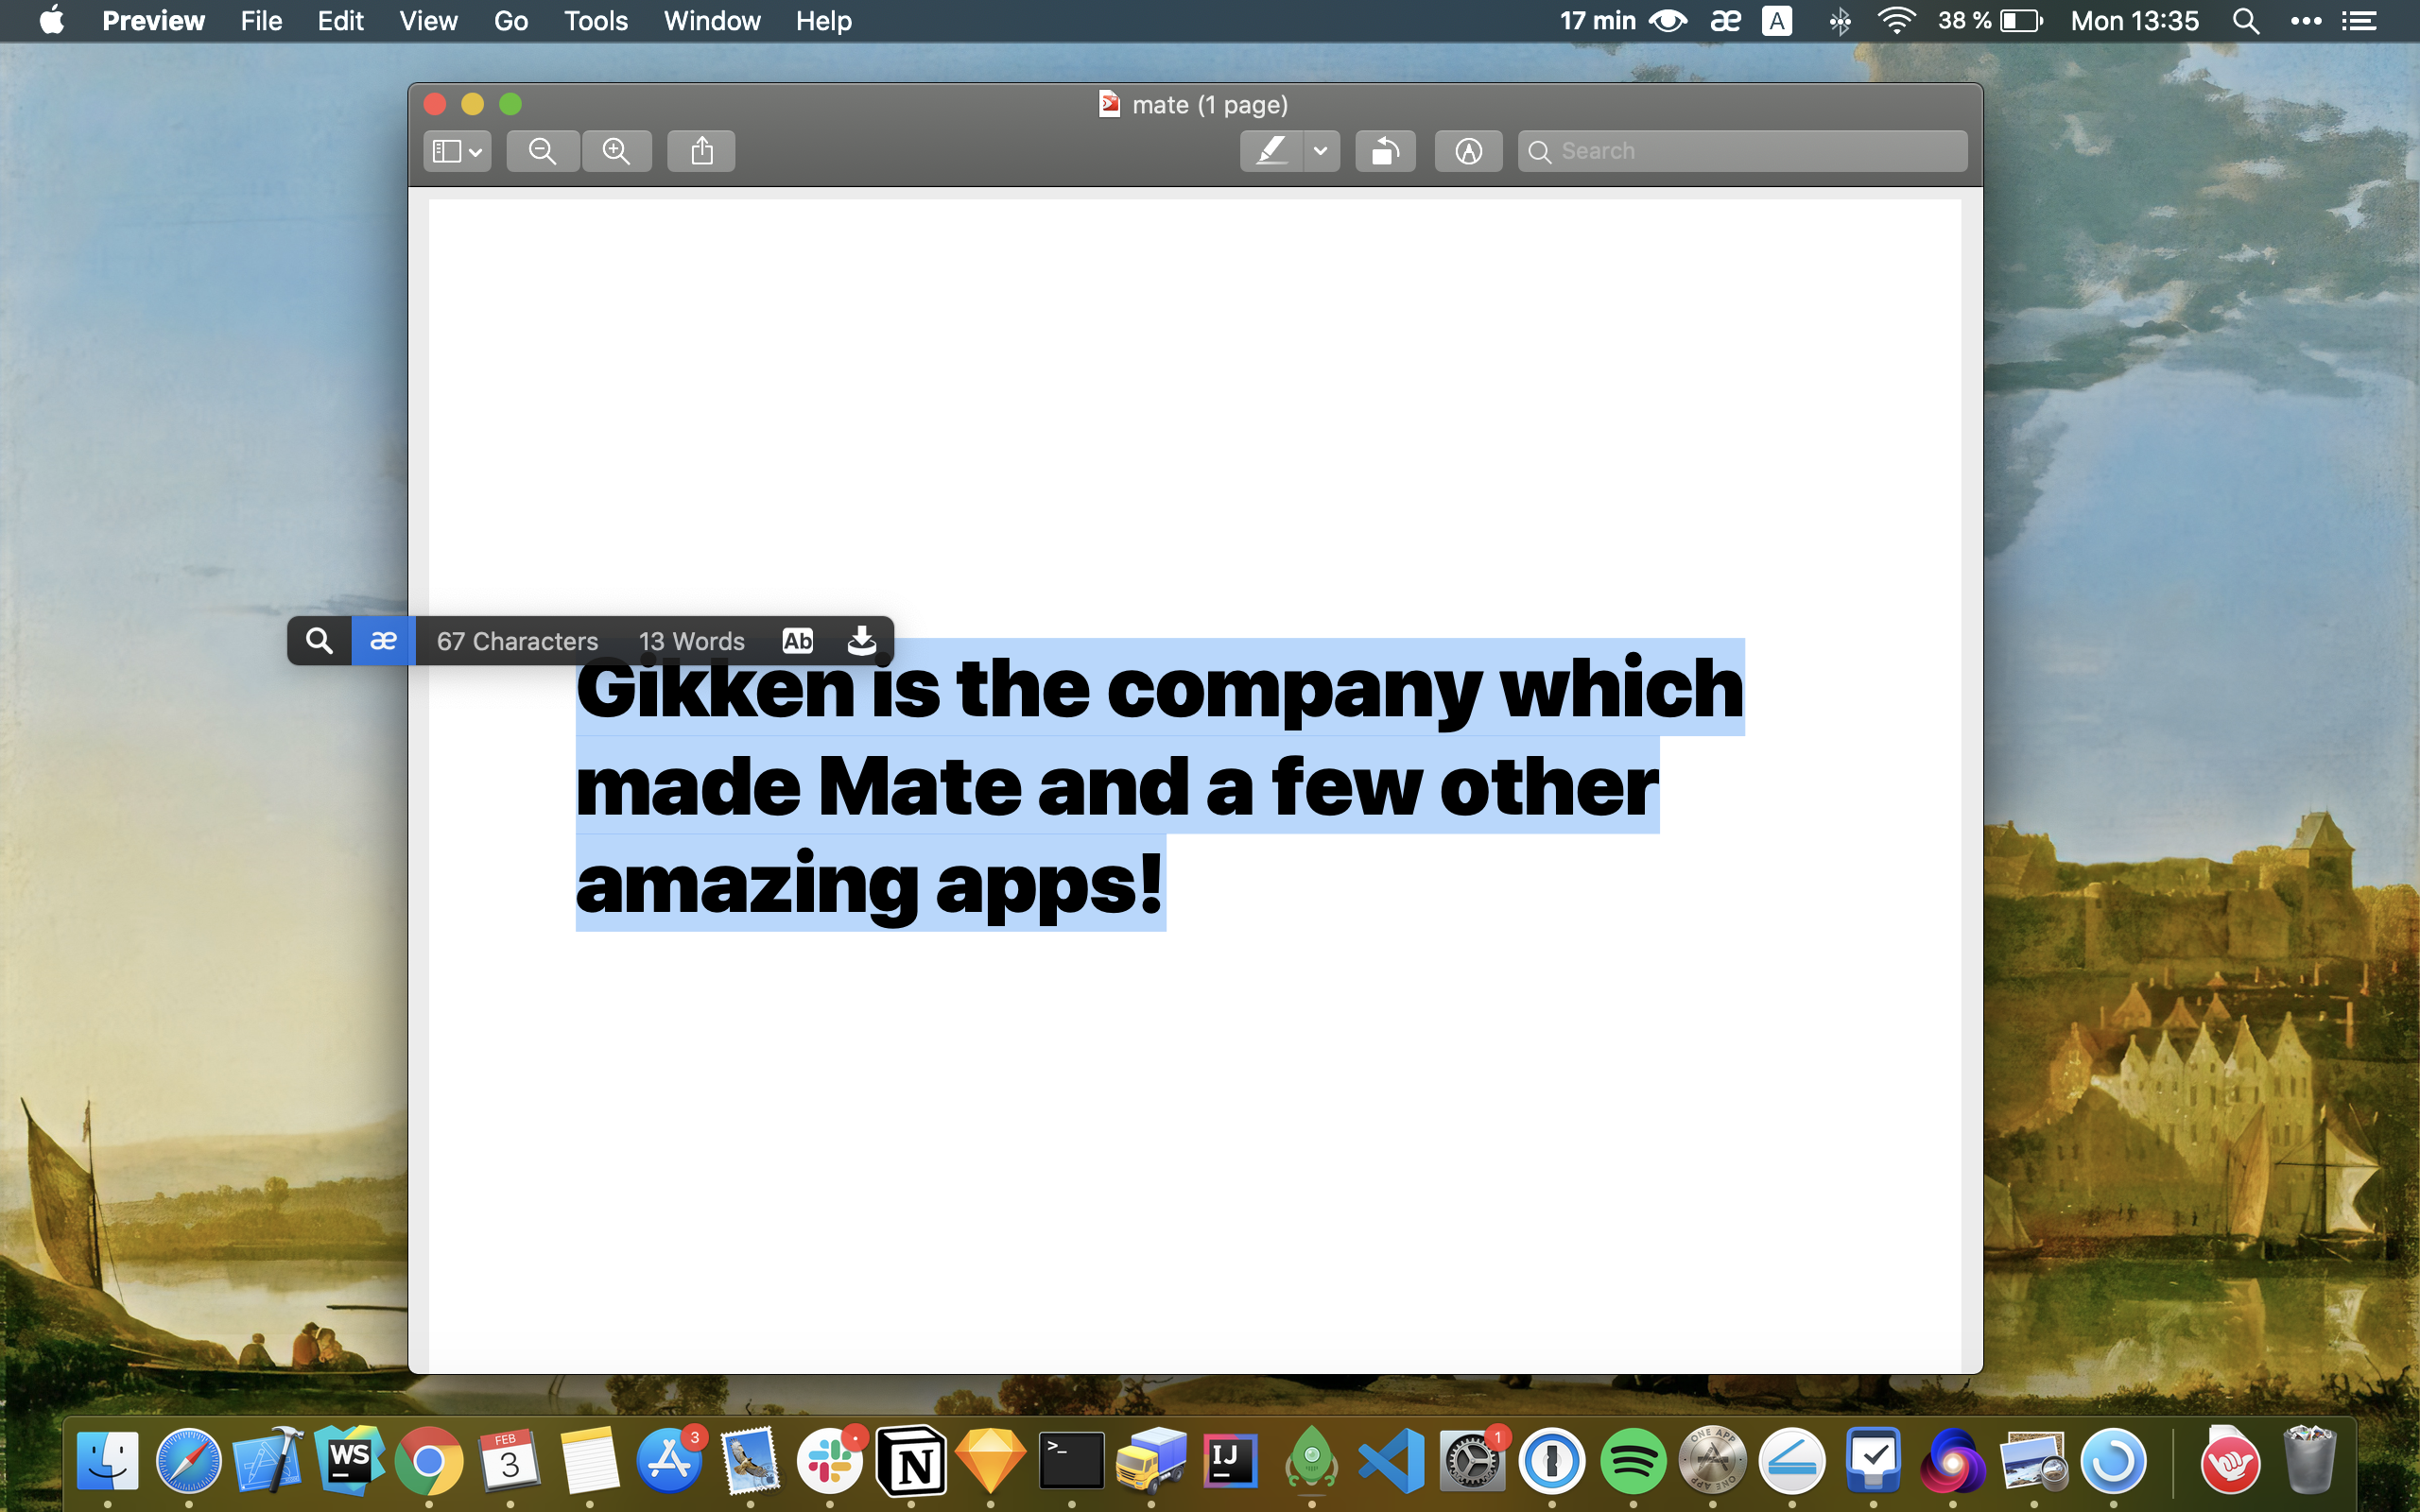Click the Ab text case icon

click(797, 641)
